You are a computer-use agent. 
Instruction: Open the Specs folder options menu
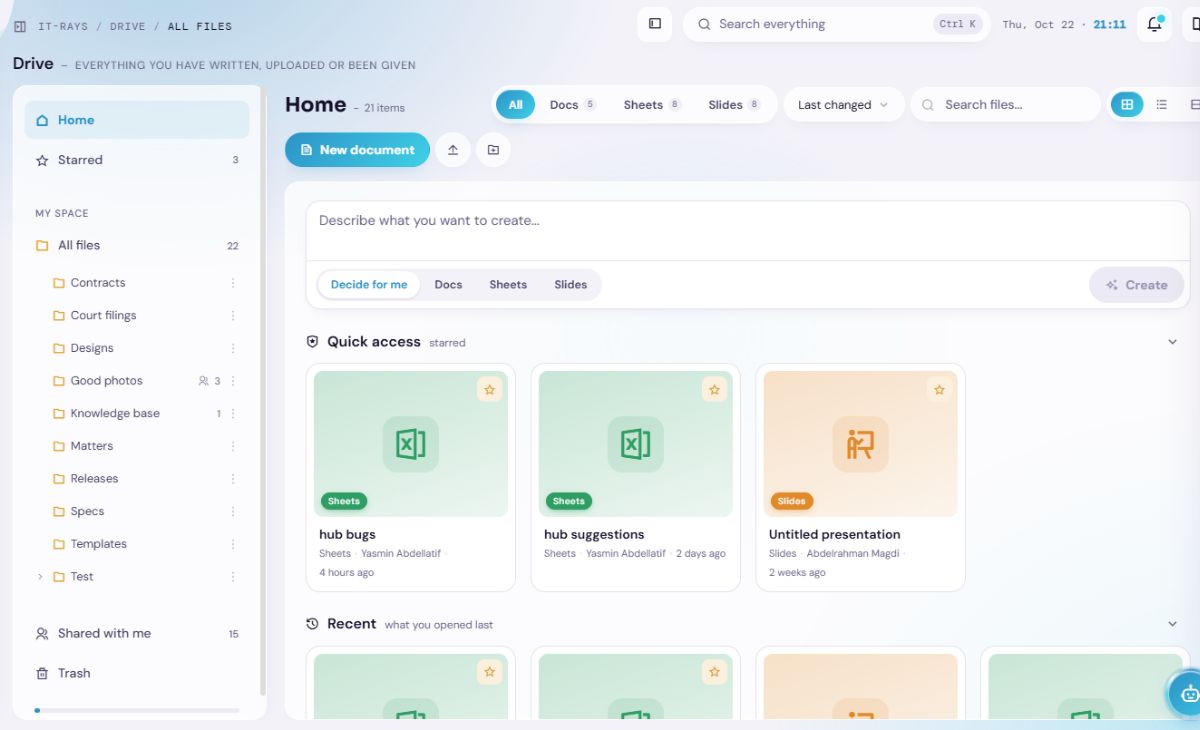[x=233, y=512]
